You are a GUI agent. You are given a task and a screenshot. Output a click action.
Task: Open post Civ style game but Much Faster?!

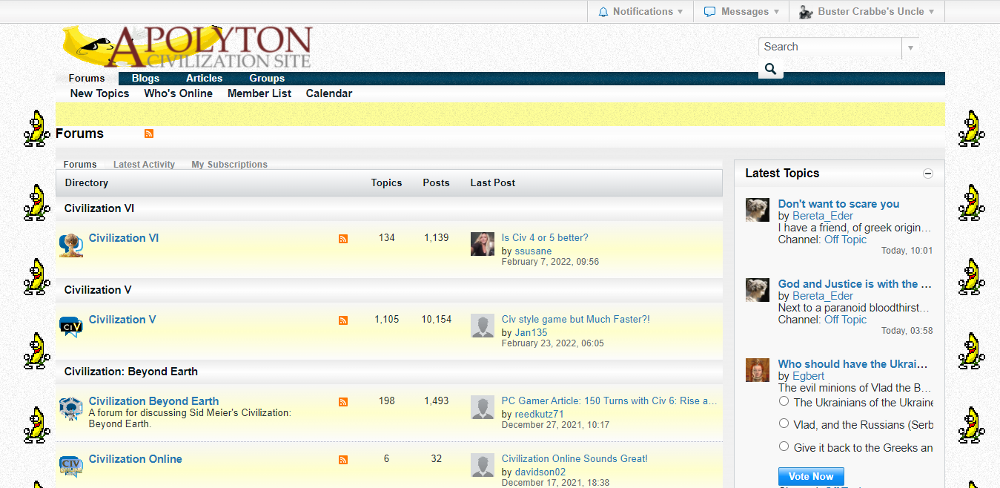tap(576, 319)
